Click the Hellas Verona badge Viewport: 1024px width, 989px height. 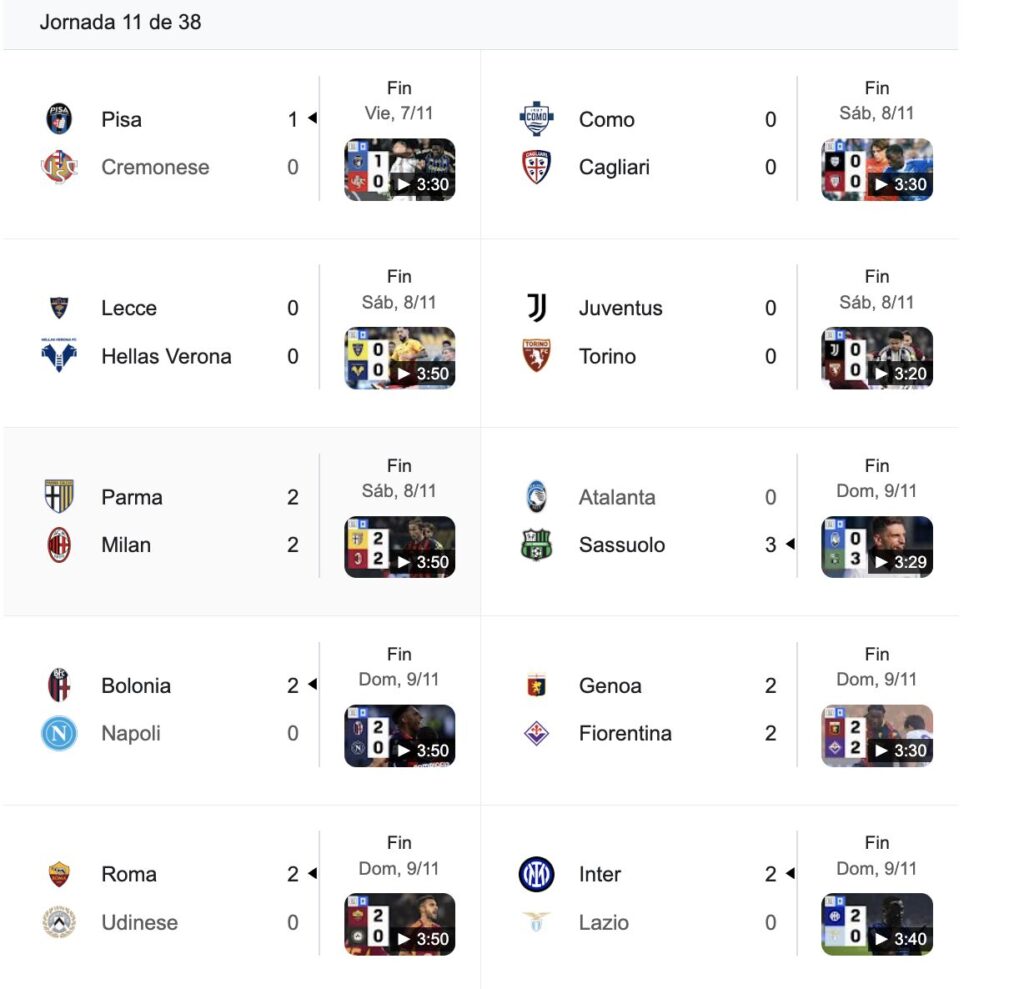[59, 356]
